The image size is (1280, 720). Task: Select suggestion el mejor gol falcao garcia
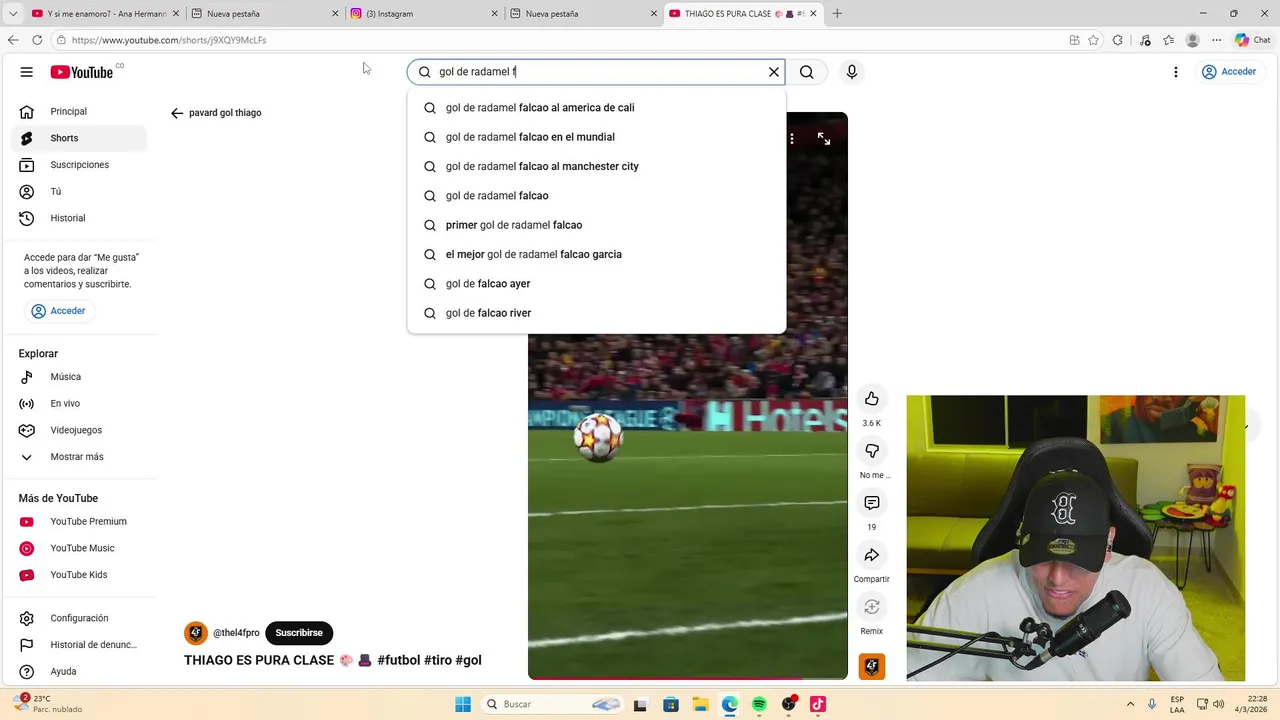[597, 254]
